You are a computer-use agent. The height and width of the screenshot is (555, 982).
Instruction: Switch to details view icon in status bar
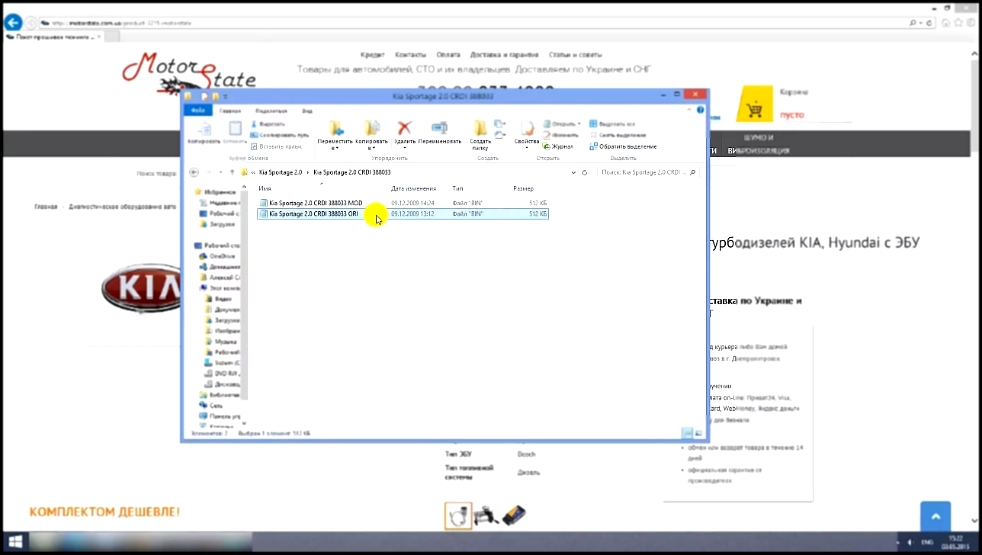(x=687, y=433)
